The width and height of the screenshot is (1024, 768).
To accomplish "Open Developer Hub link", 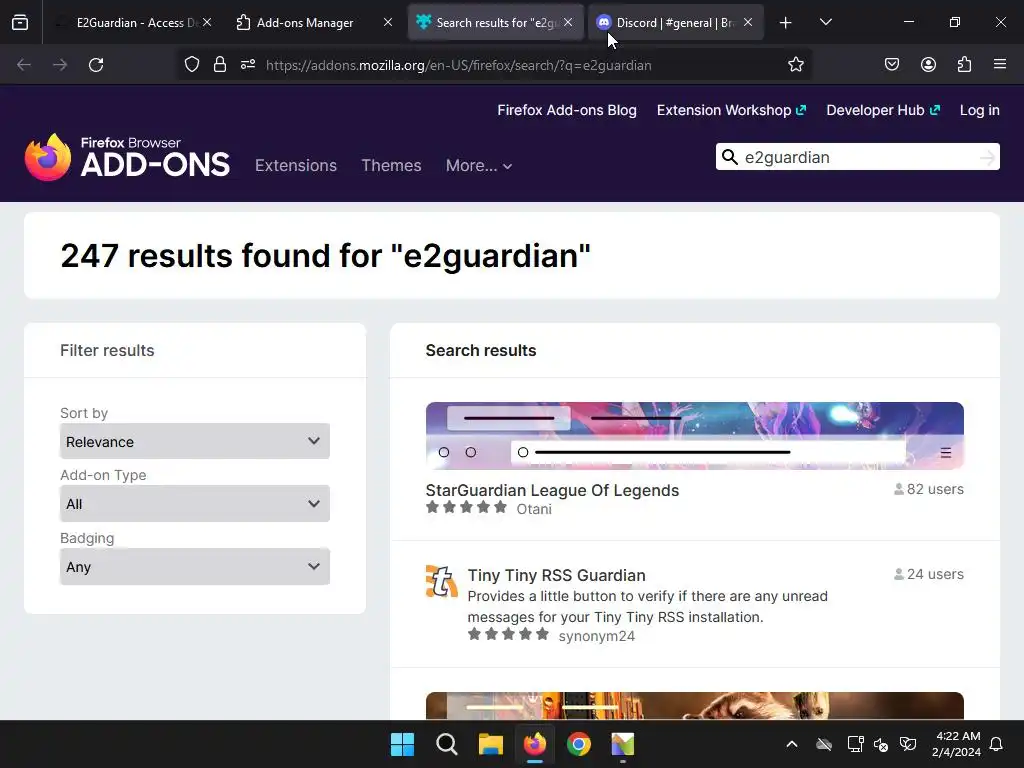I will [x=883, y=110].
